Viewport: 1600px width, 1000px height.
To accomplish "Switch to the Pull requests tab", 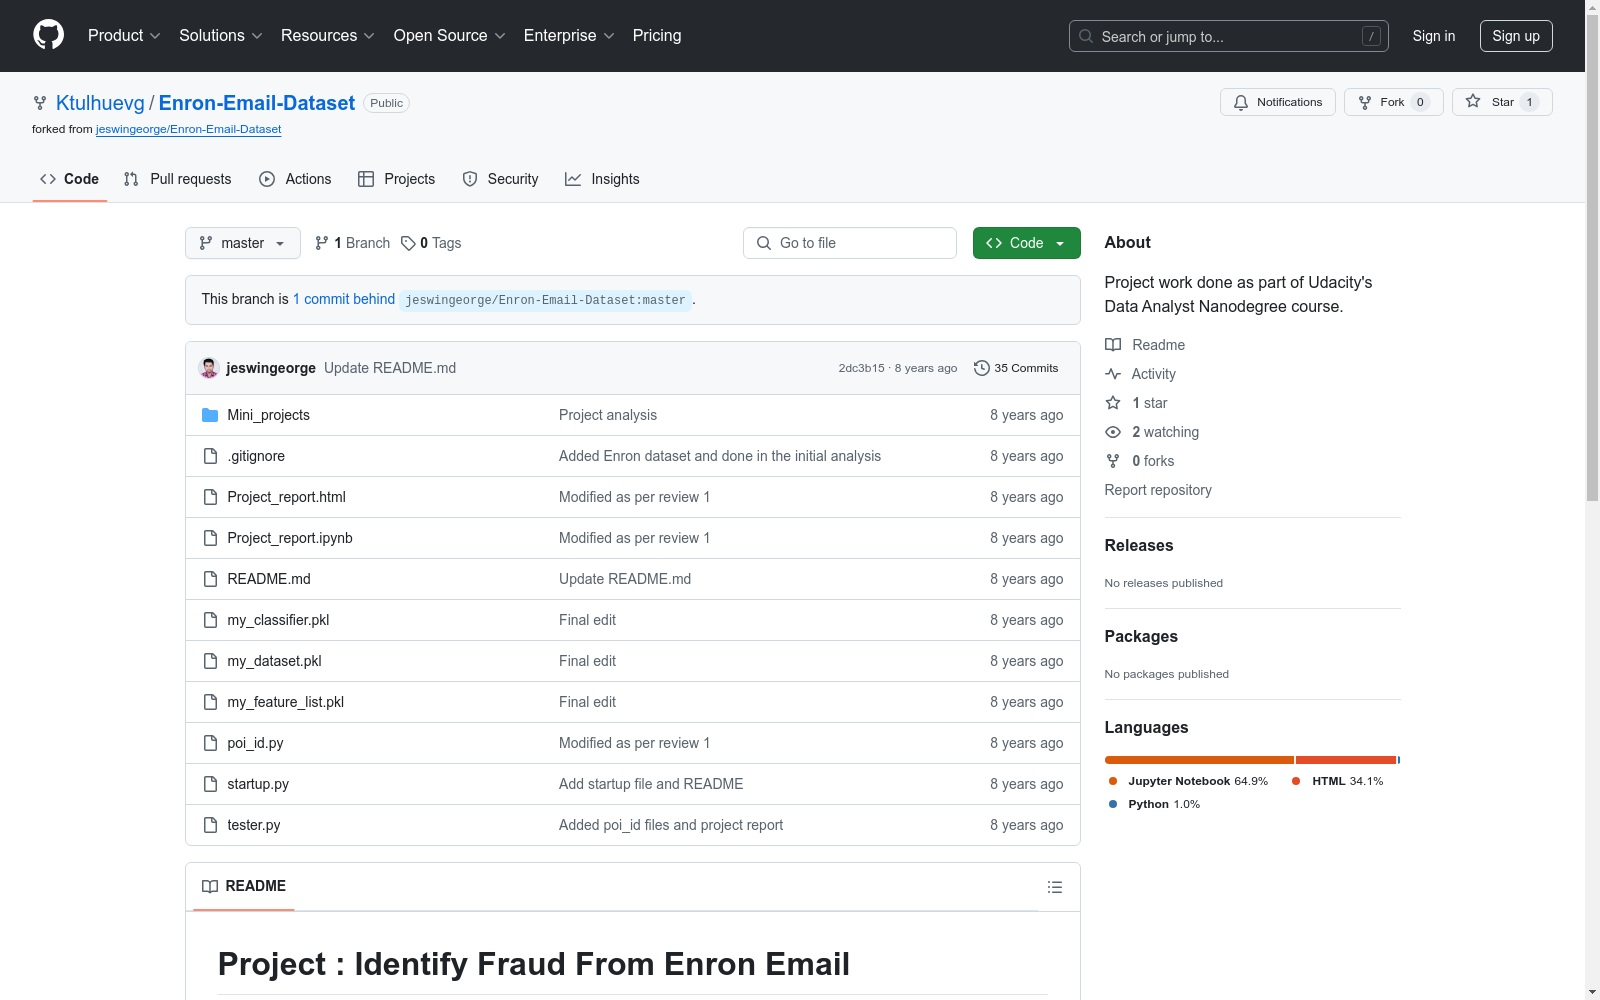I will click(x=177, y=179).
